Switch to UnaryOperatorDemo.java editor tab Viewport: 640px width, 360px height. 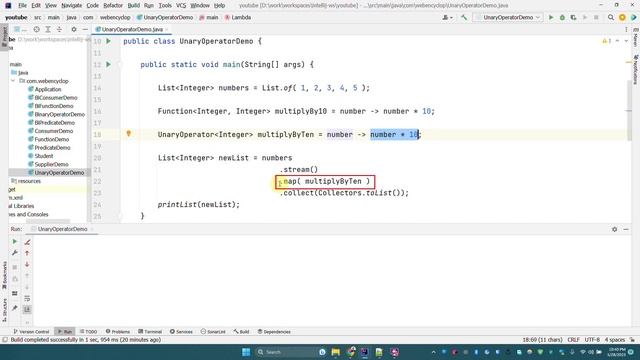(132, 29)
